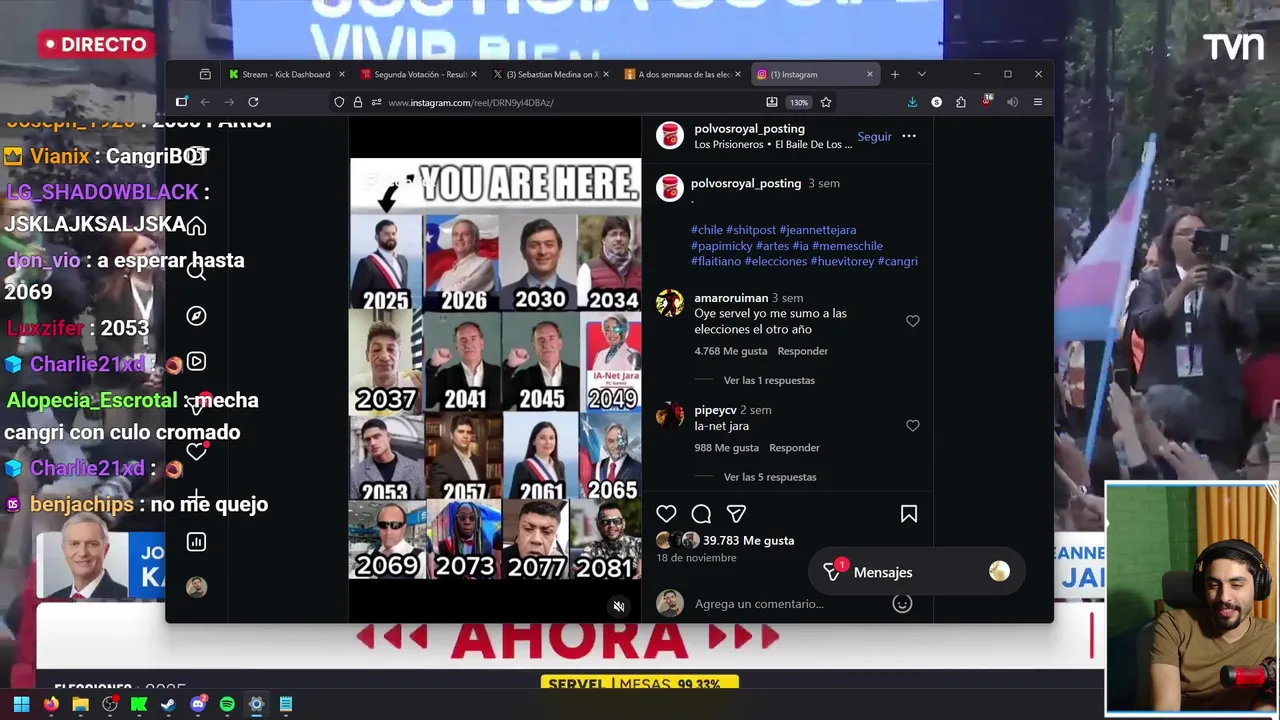Open the red extension with badge
The height and width of the screenshot is (720, 1280).
pyautogui.click(x=987, y=101)
